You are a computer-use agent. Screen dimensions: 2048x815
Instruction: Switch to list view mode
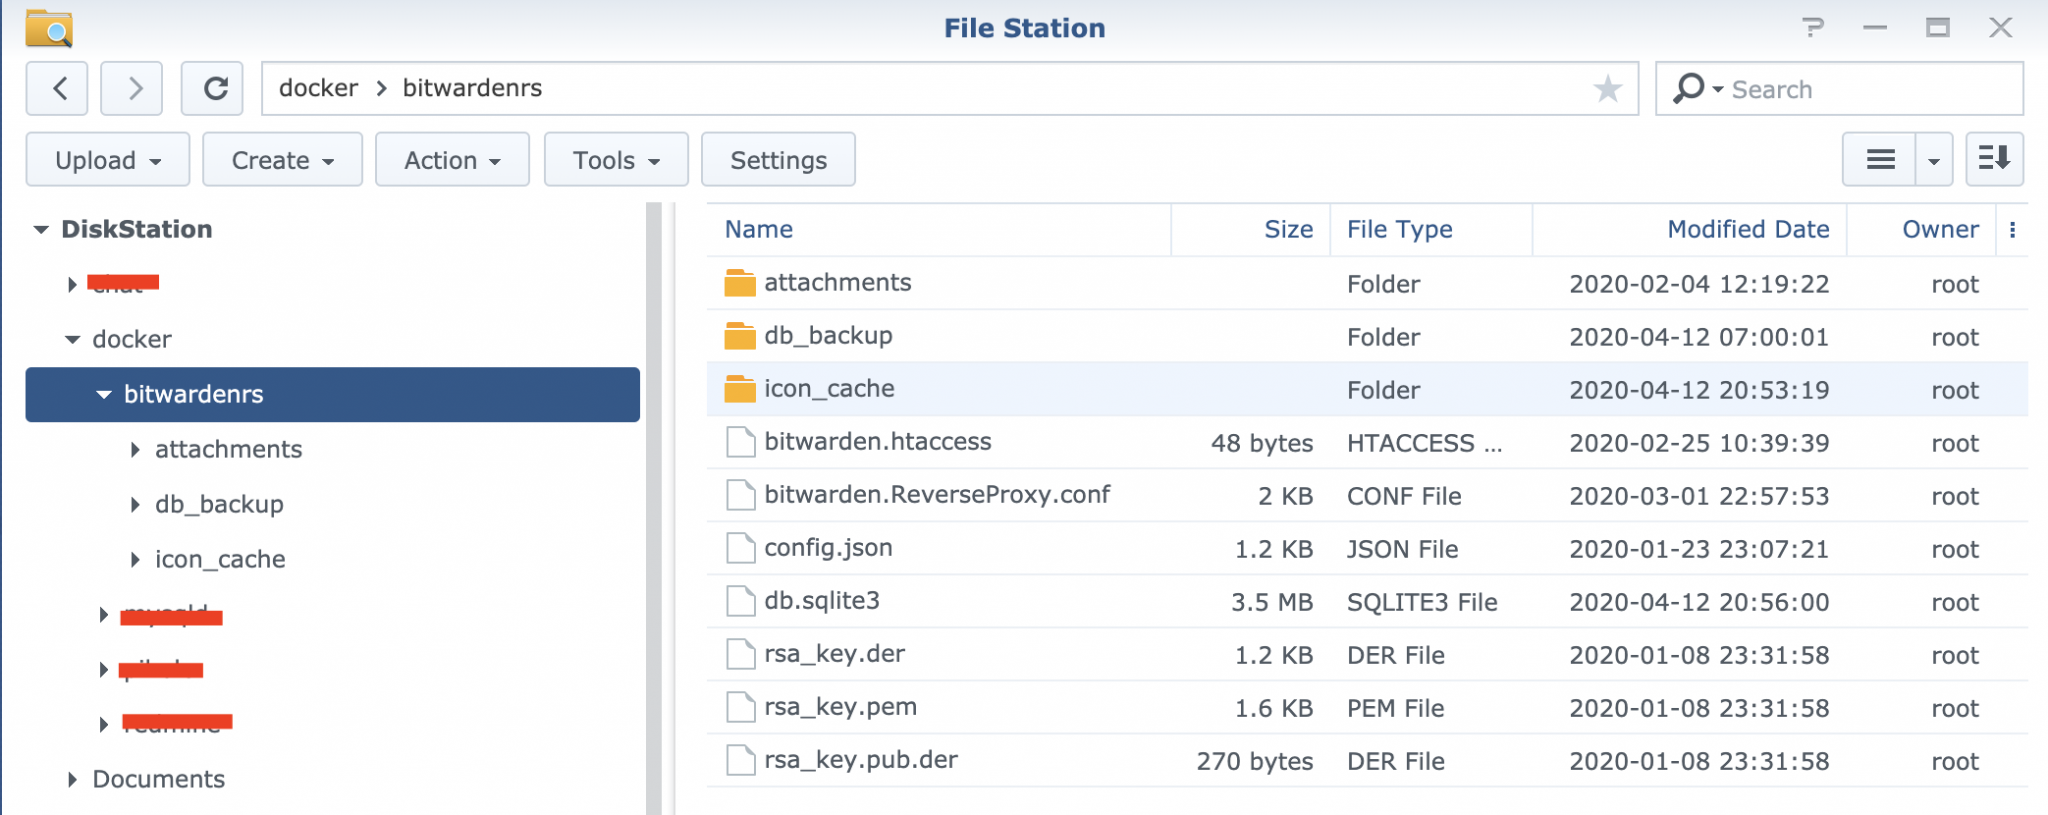(x=1880, y=160)
